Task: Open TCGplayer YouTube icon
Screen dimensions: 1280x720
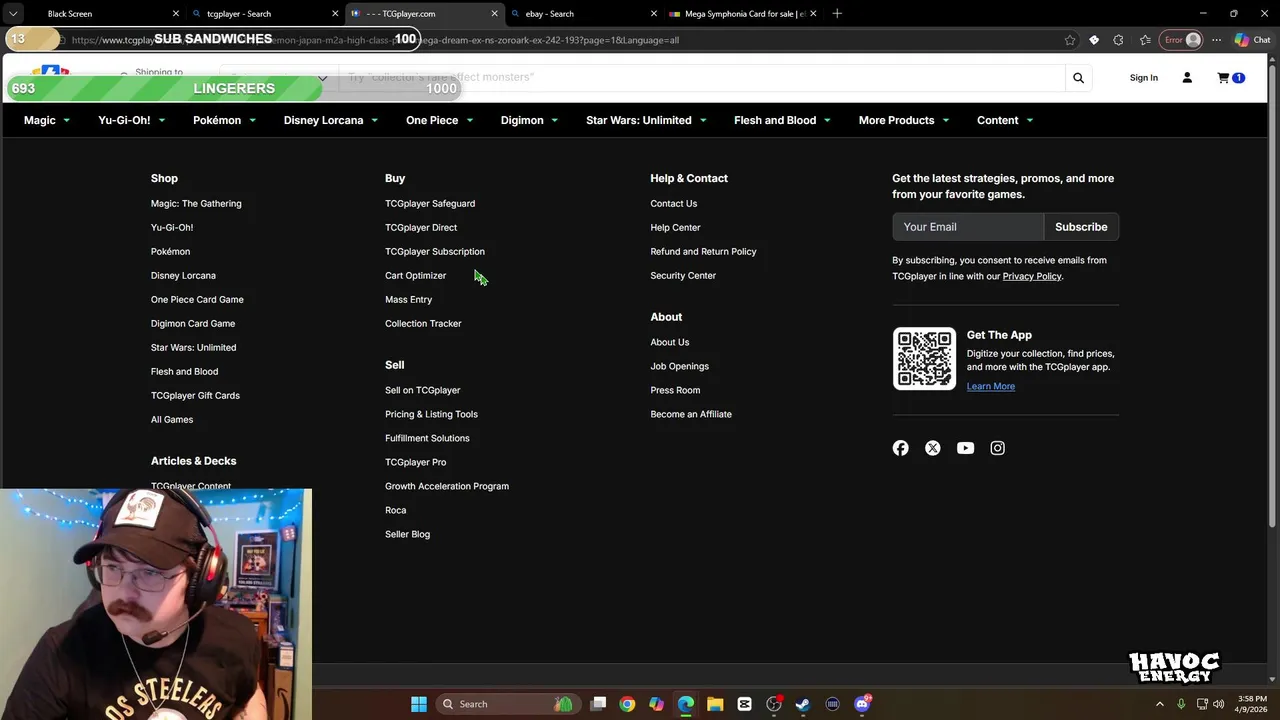Action: (965, 448)
